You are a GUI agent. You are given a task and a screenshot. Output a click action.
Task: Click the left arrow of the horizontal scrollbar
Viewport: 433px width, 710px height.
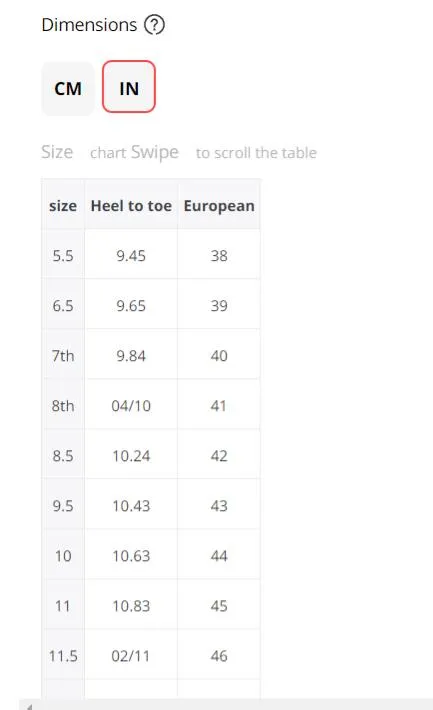tap(29, 706)
